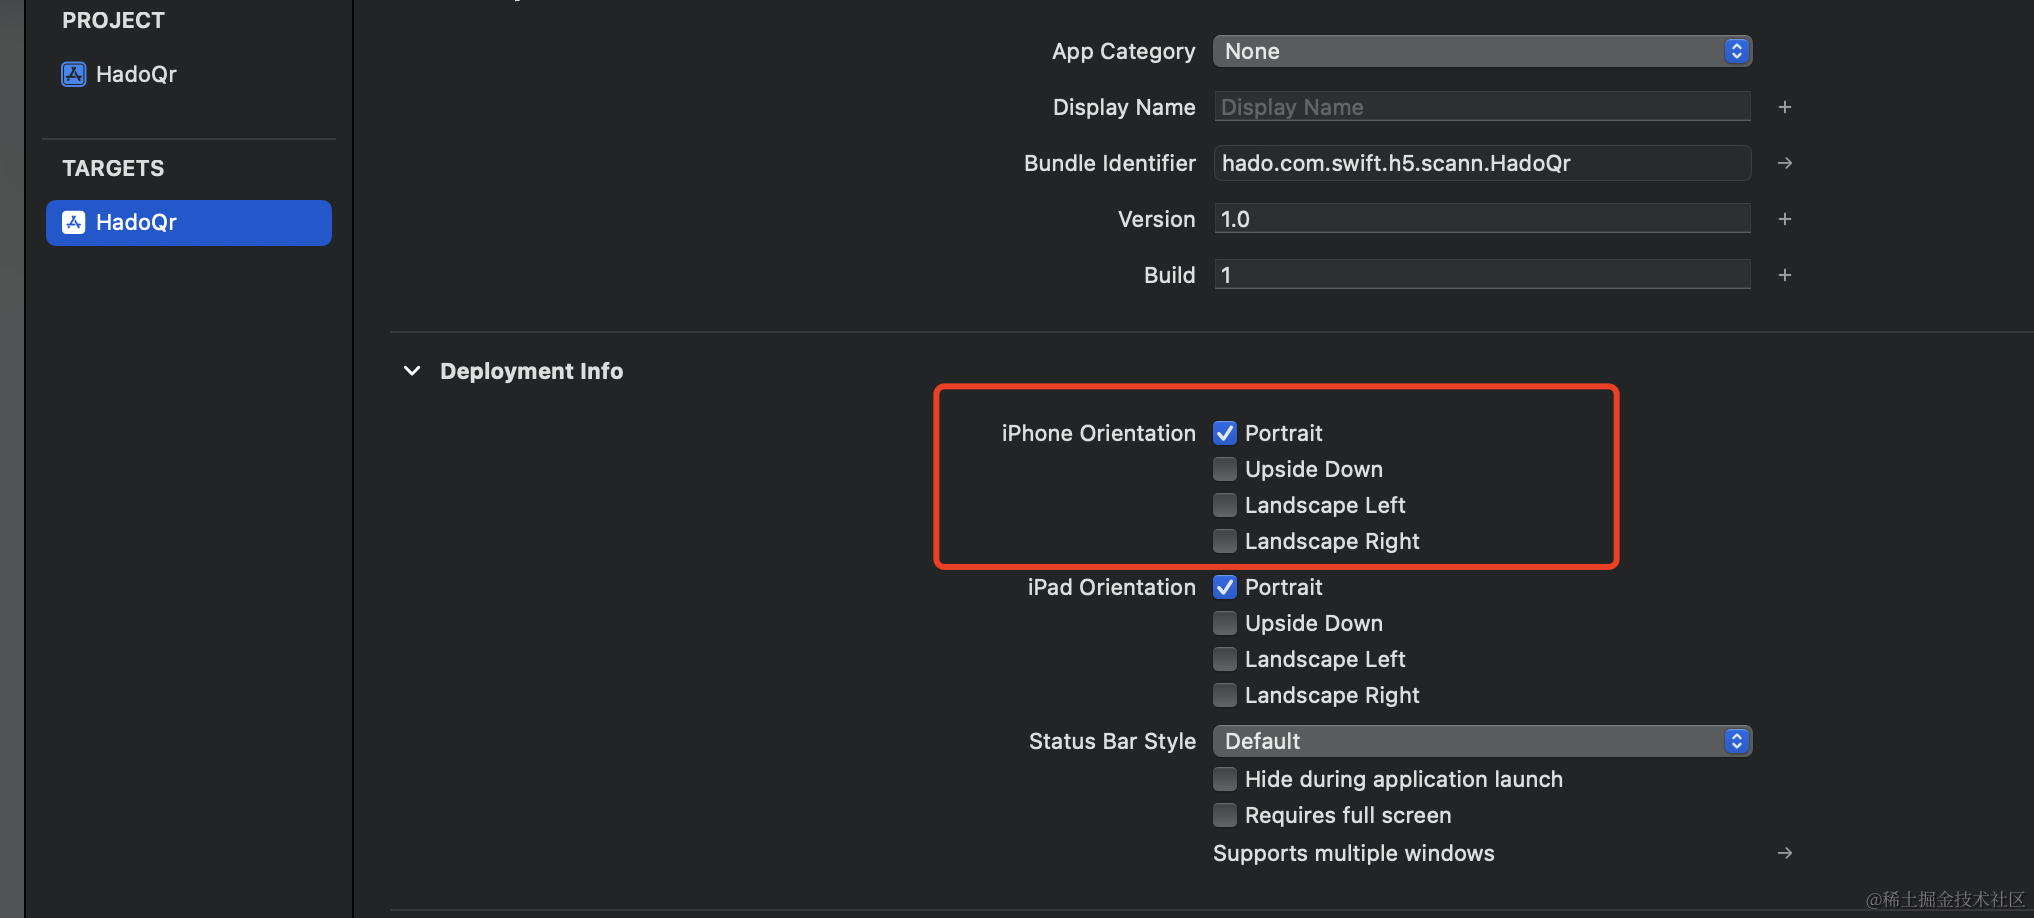This screenshot has height=918, width=2034.
Task: Enable iPad Upside Down orientation
Action: click(1225, 623)
